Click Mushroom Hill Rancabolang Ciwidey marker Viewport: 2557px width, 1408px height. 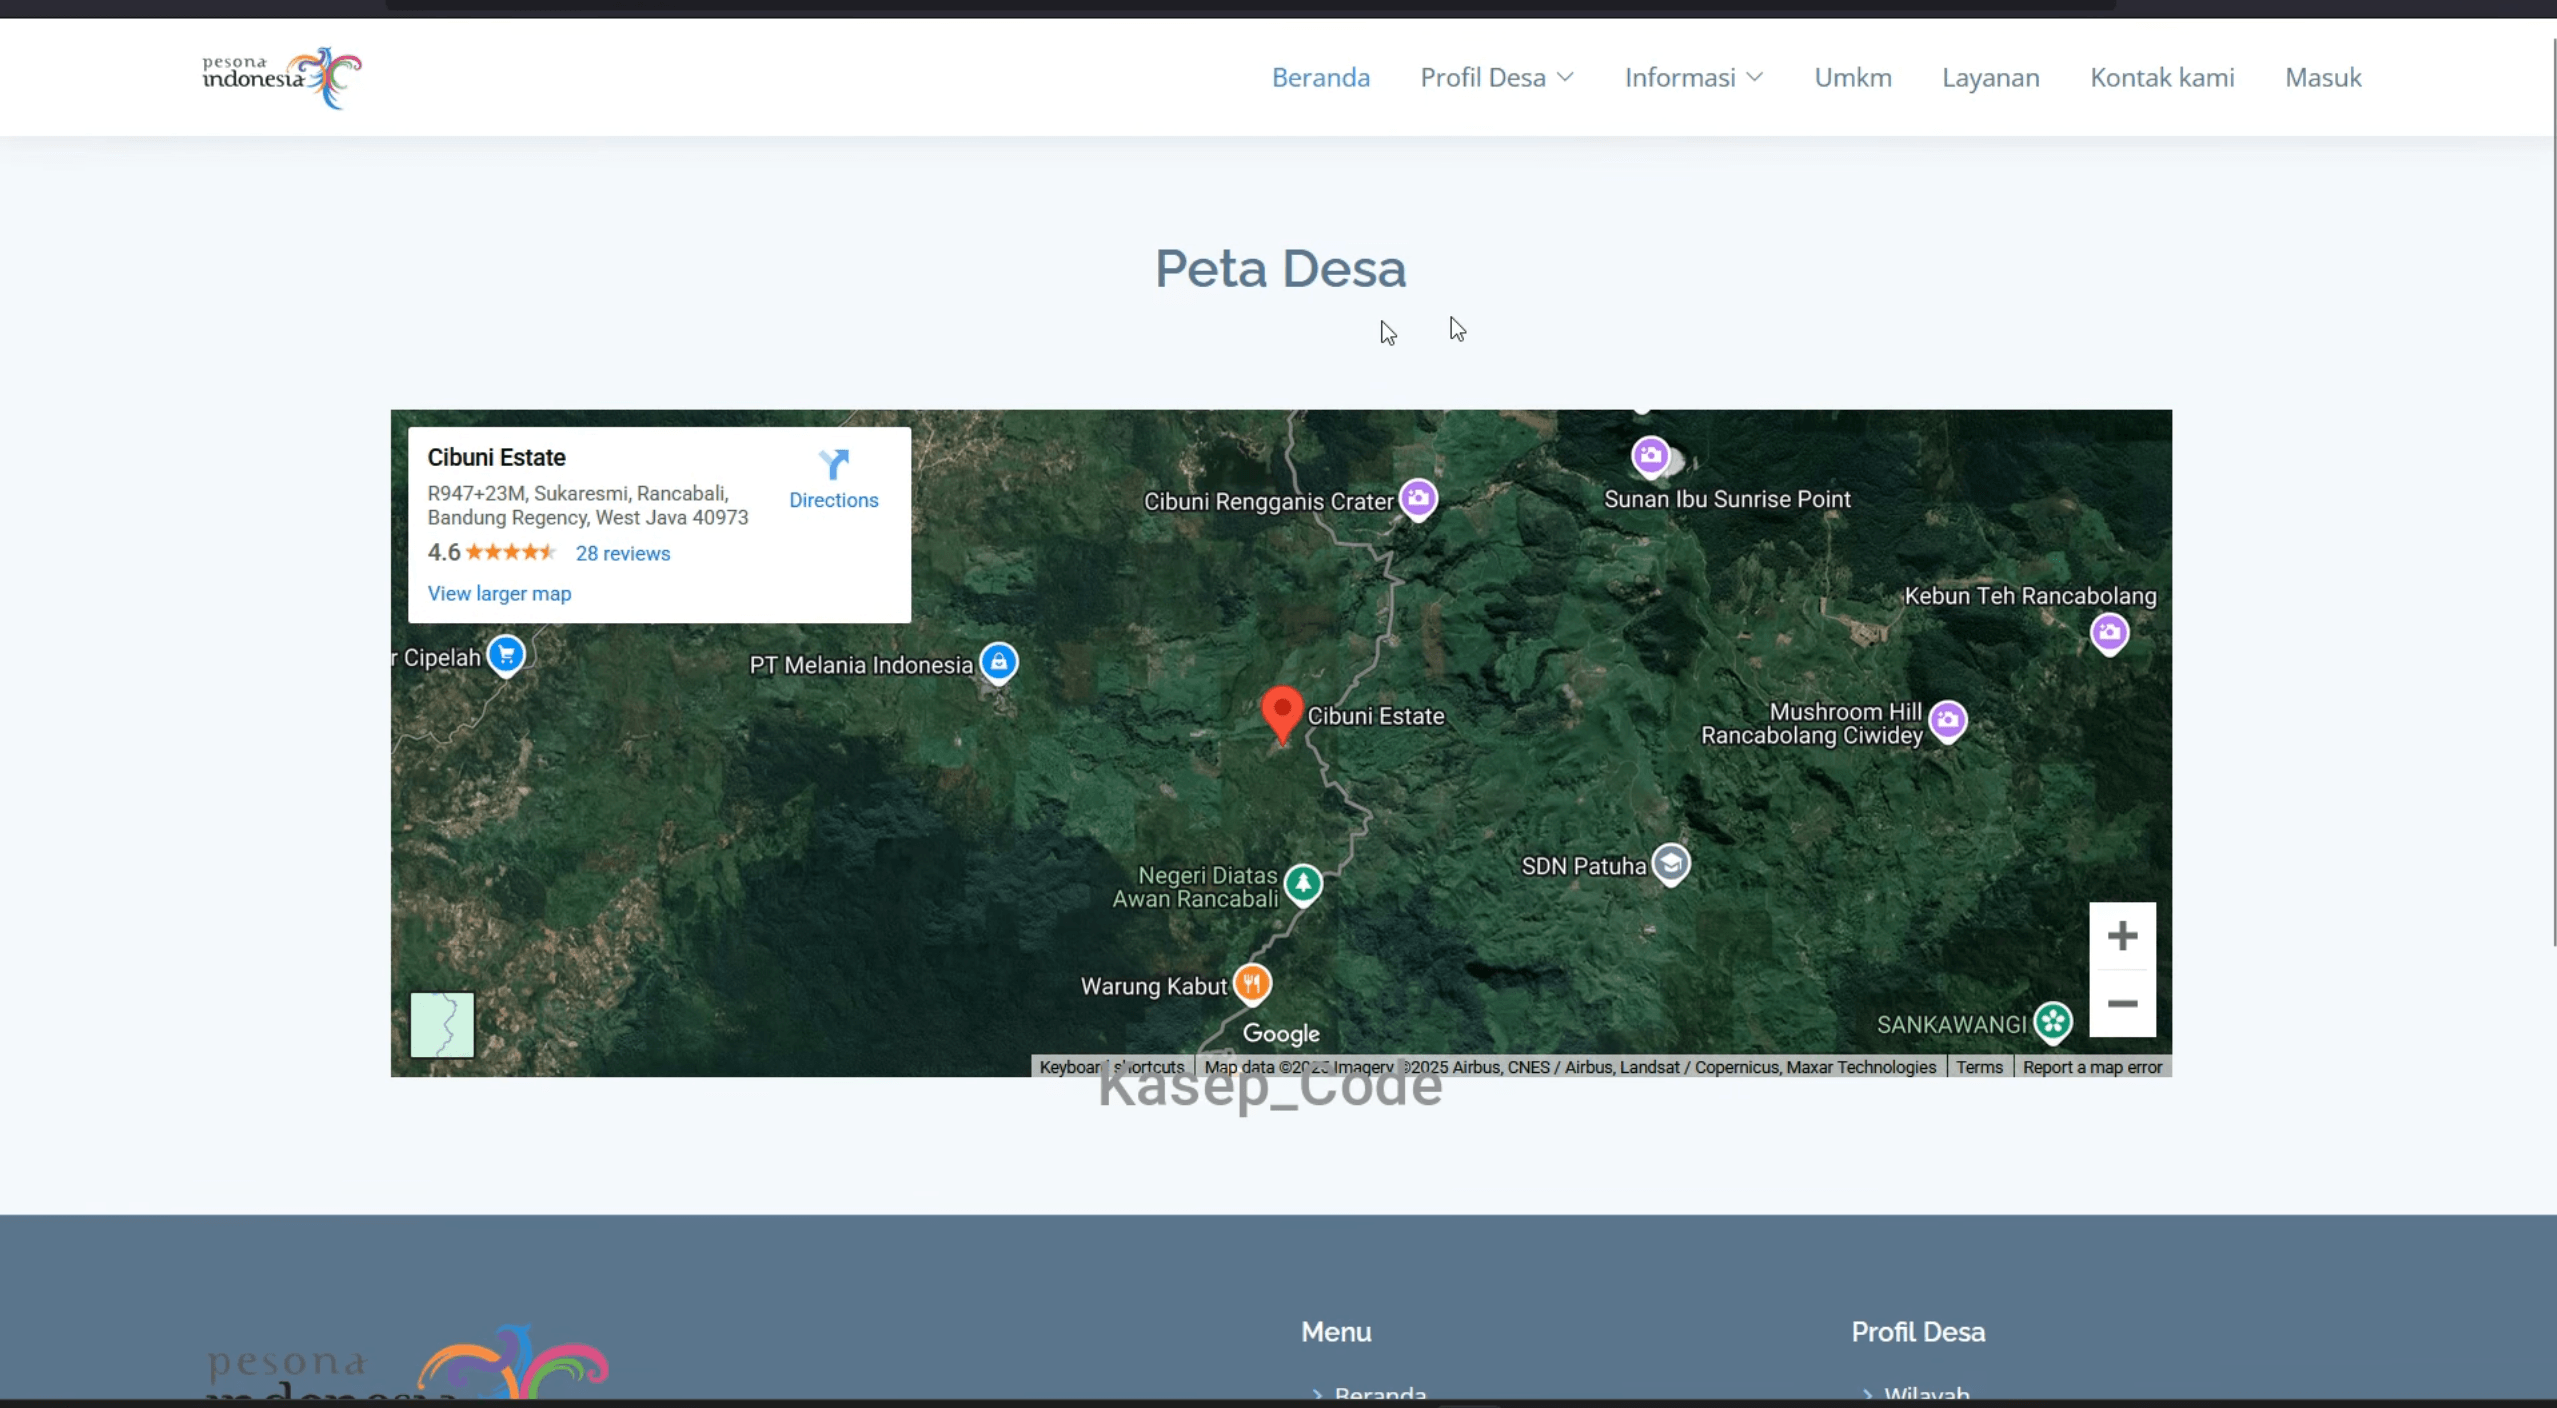click(1947, 720)
